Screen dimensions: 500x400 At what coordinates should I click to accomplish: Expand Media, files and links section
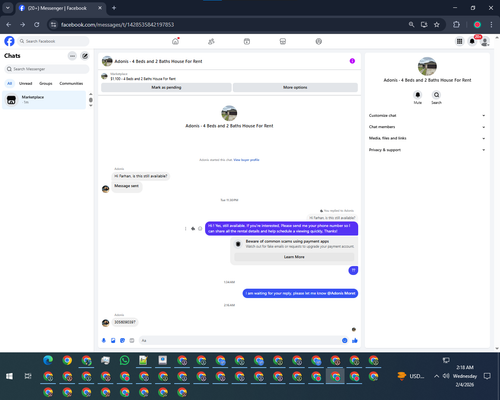pos(427,138)
